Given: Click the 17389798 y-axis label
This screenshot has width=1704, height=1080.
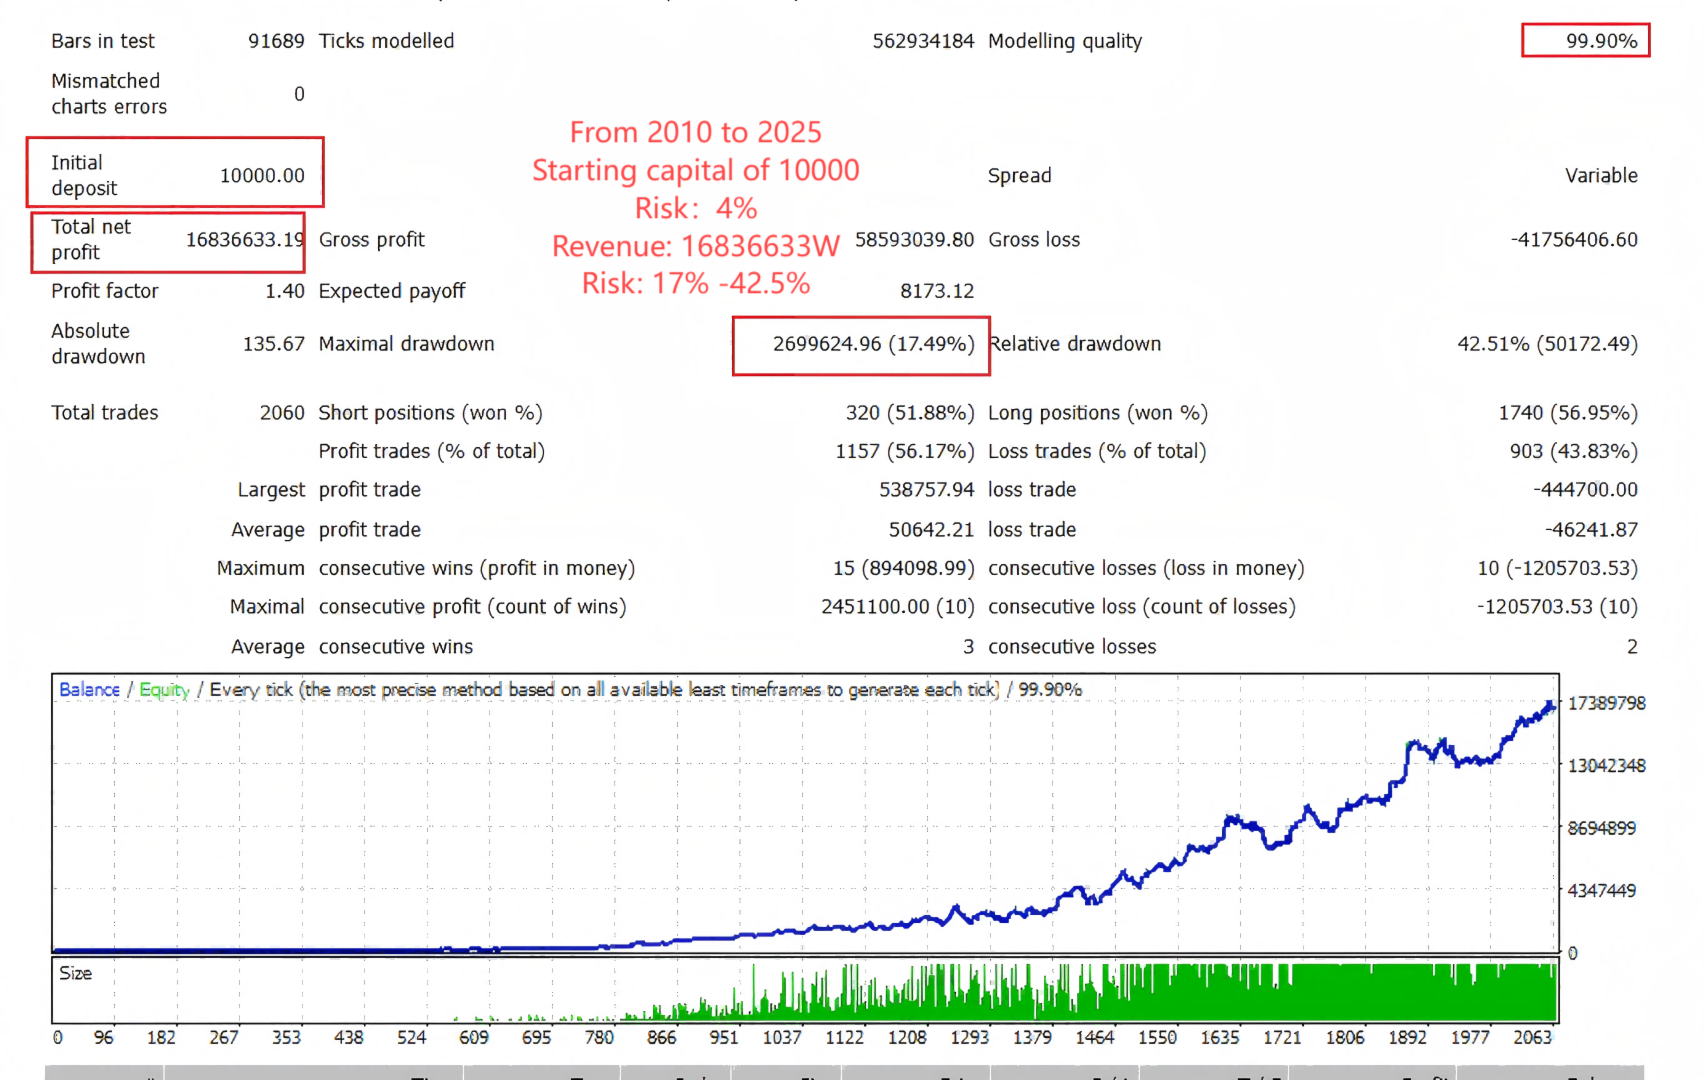Looking at the screenshot, I should (1606, 704).
